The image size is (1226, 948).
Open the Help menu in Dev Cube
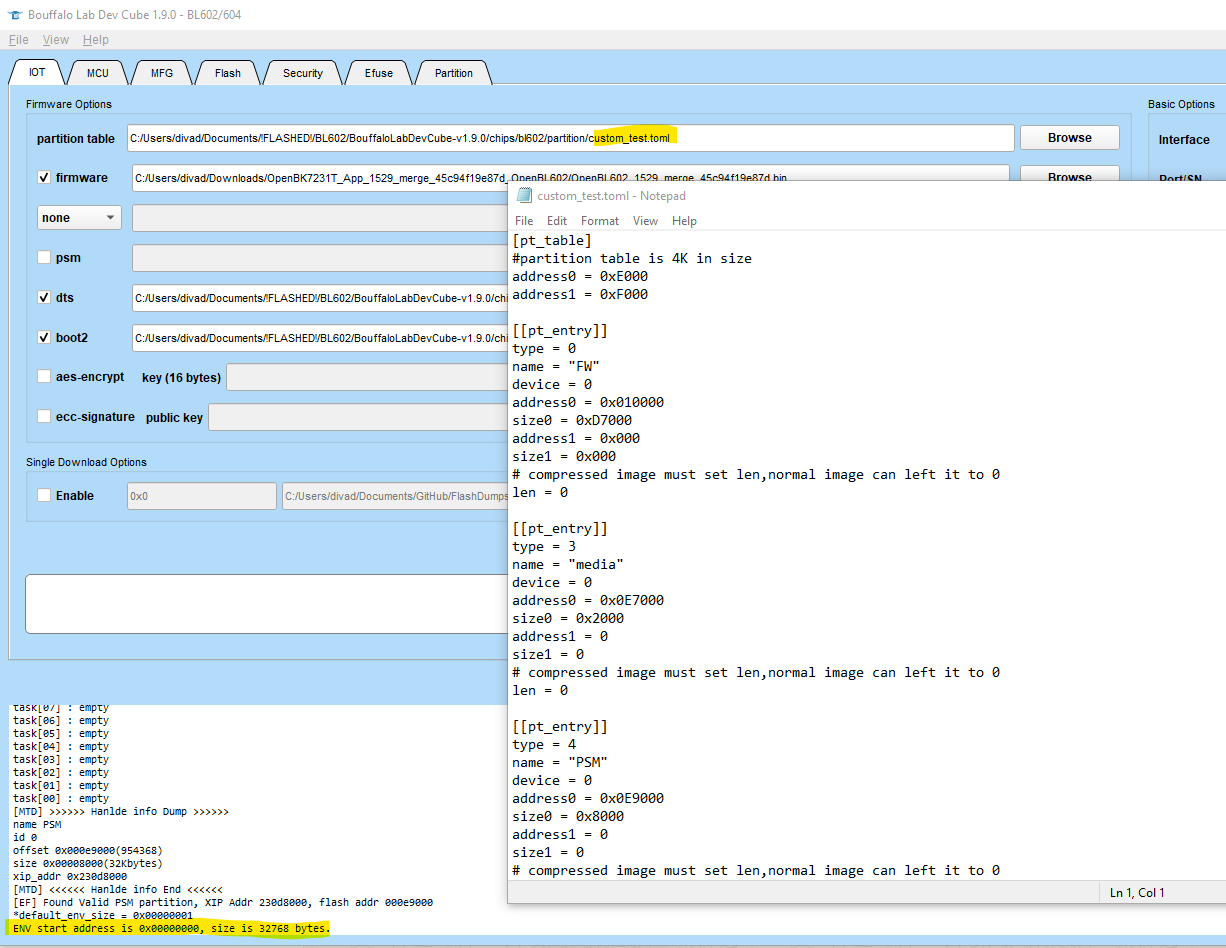(x=96, y=40)
